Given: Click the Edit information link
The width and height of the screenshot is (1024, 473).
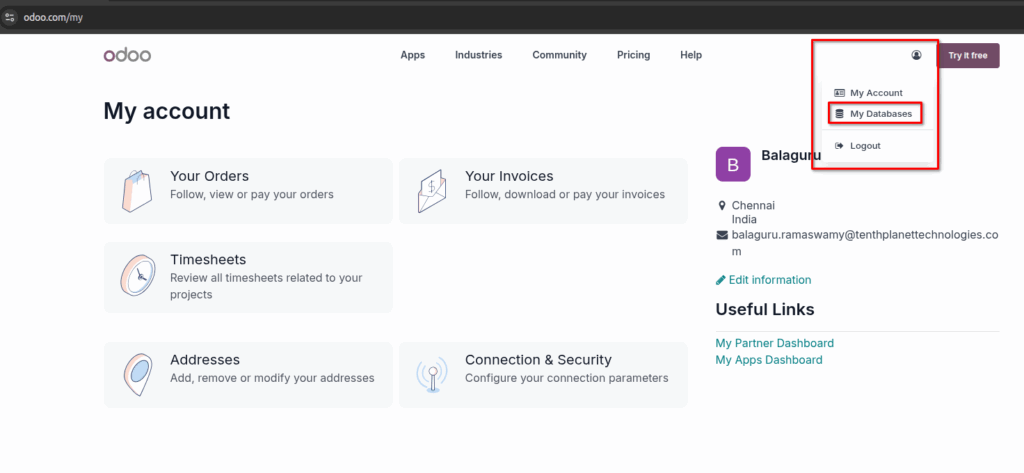Looking at the screenshot, I should 770,280.
